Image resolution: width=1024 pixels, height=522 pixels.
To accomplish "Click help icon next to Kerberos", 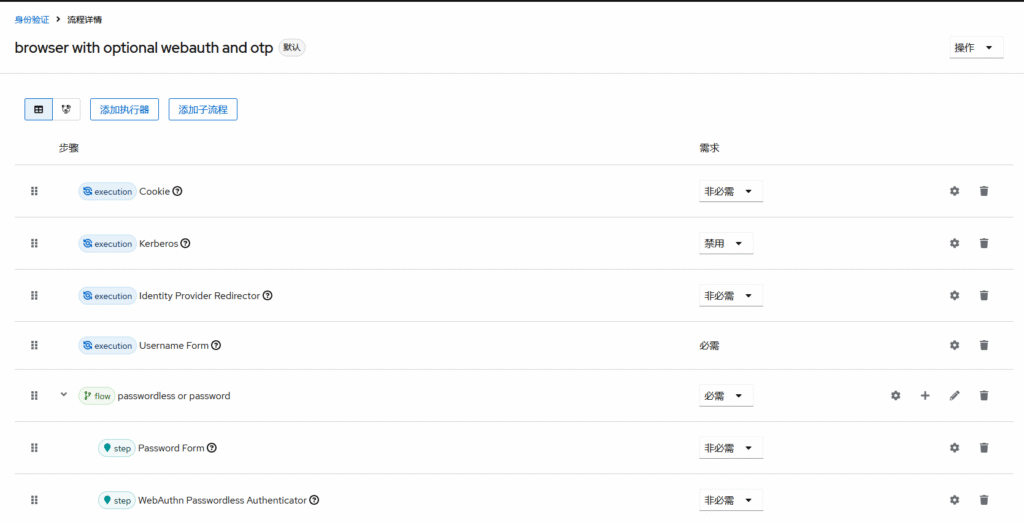I will coord(185,243).
